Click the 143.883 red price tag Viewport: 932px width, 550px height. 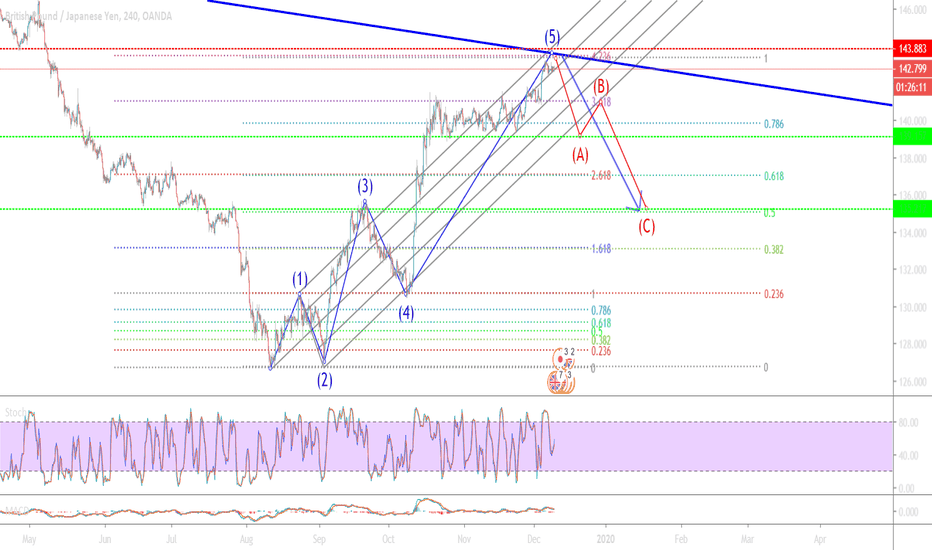click(x=910, y=49)
